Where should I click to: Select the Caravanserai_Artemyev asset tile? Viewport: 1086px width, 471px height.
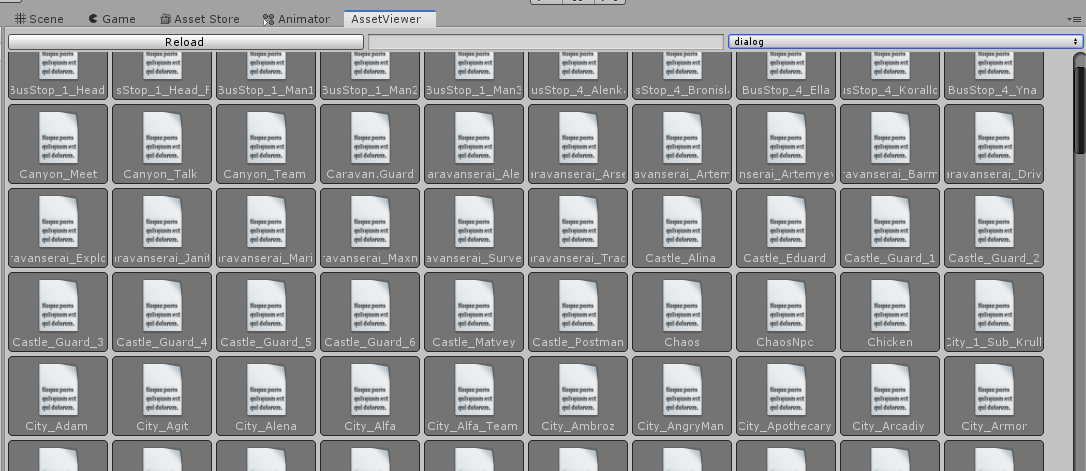coord(786,144)
